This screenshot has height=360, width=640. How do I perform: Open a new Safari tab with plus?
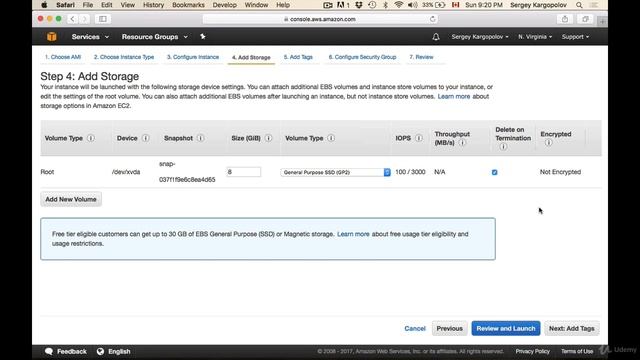[x=602, y=21]
